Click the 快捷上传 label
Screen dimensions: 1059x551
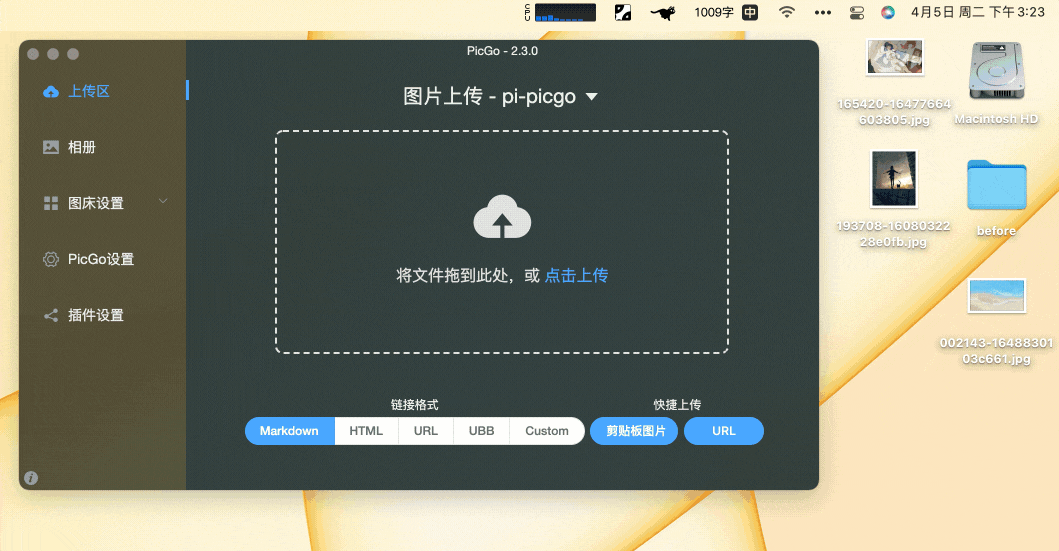pos(677,404)
